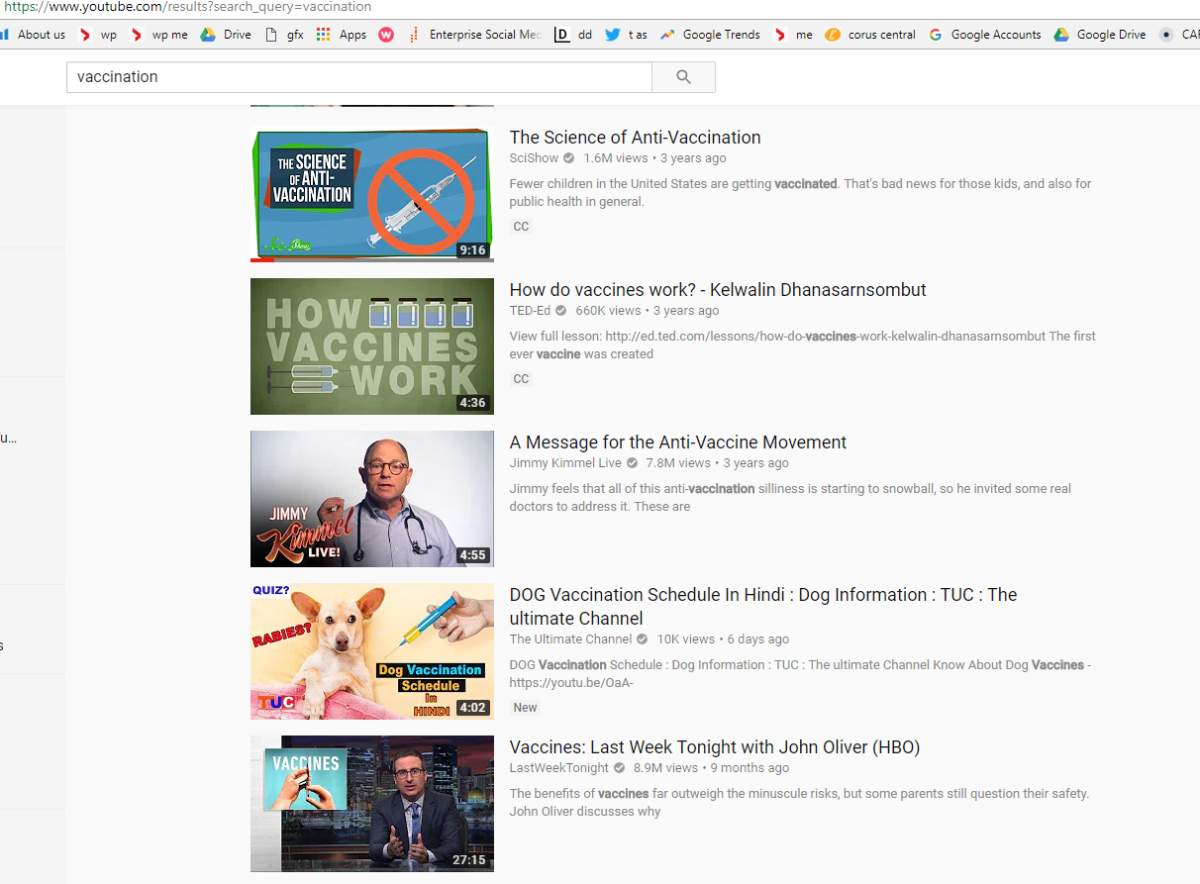This screenshot has height=884, width=1200.
Task: Open the Google Accounts bookmark
Action: pos(985,34)
